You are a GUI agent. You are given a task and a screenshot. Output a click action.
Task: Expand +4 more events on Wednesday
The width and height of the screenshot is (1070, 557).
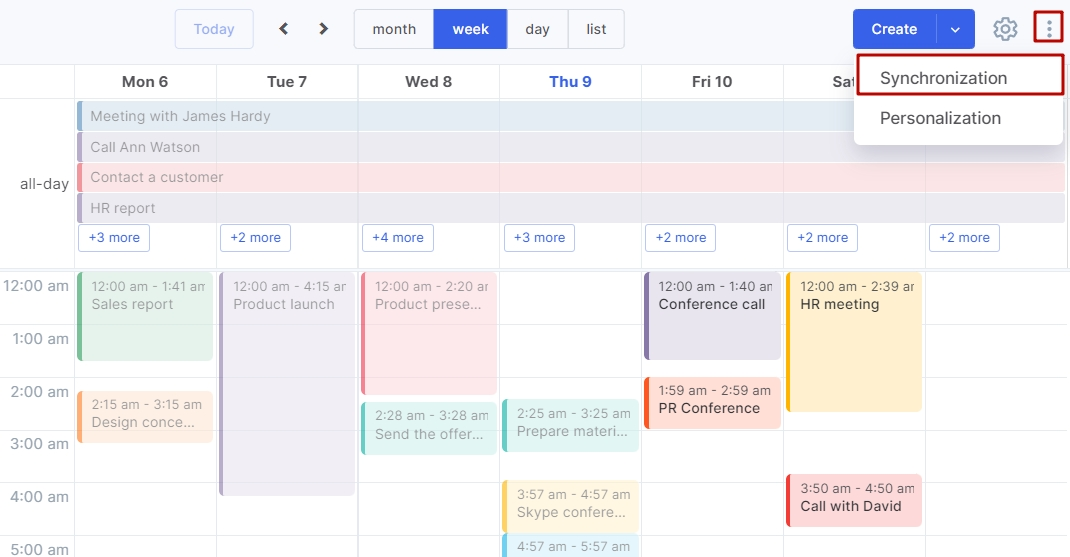coord(398,238)
